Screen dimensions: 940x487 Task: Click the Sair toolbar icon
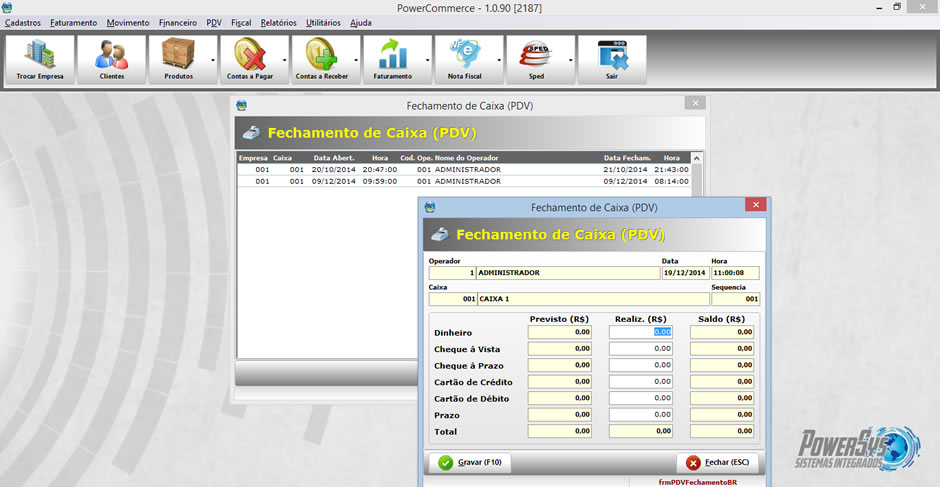(612, 59)
